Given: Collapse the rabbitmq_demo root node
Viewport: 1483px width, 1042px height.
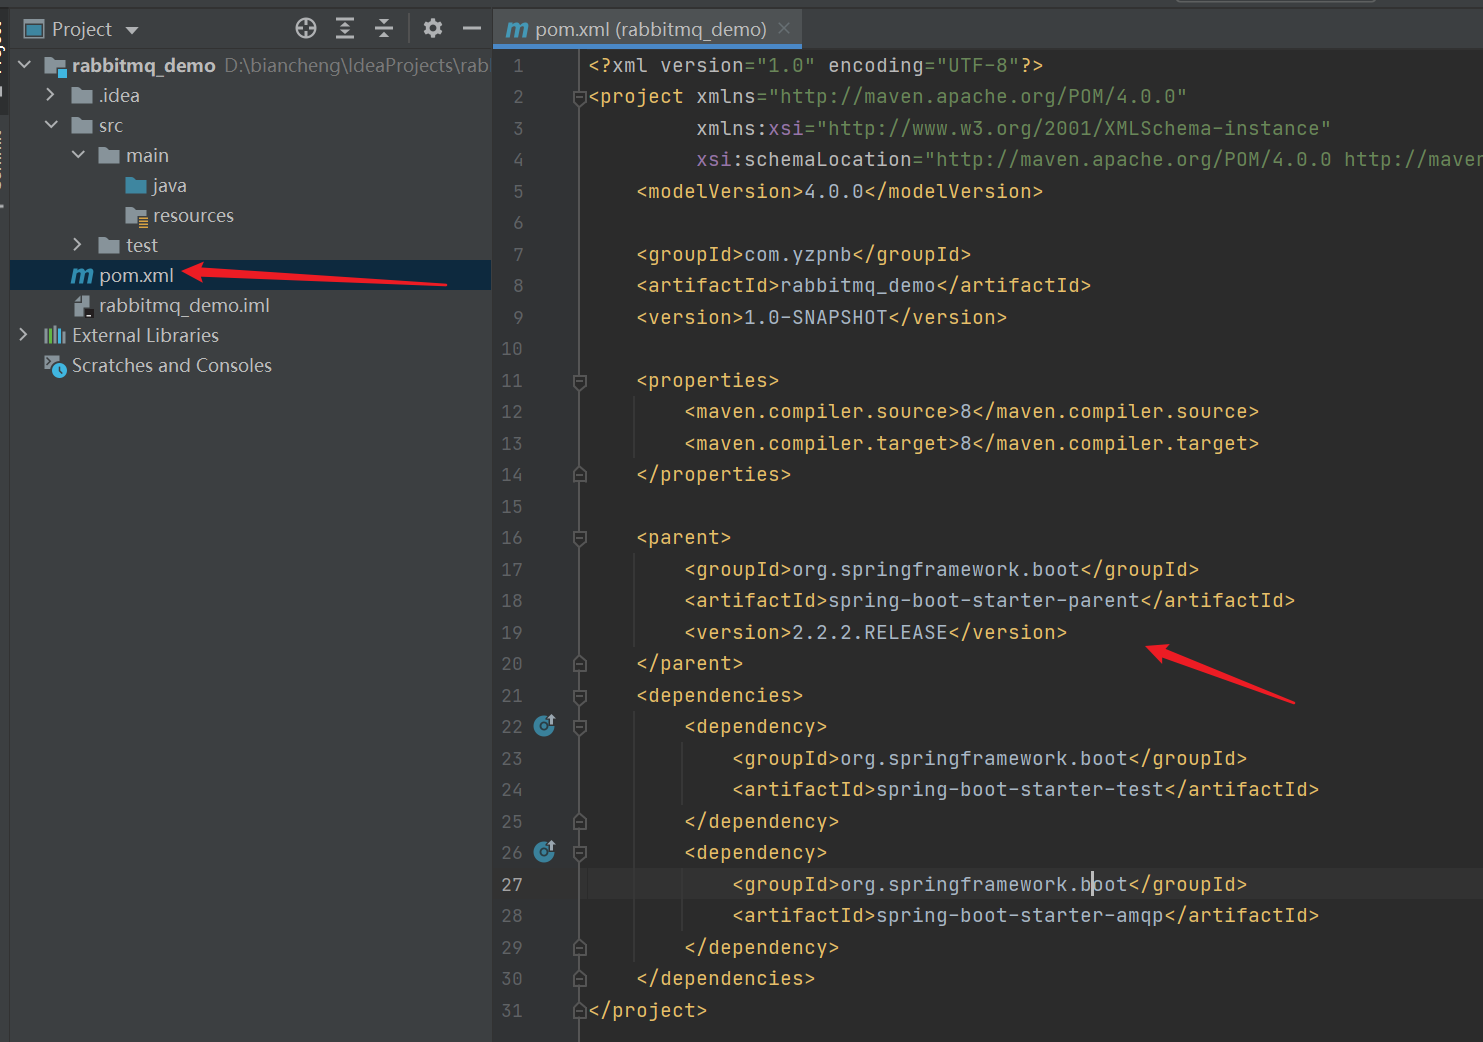Looking at the screenshot, I should coord(25,65).
